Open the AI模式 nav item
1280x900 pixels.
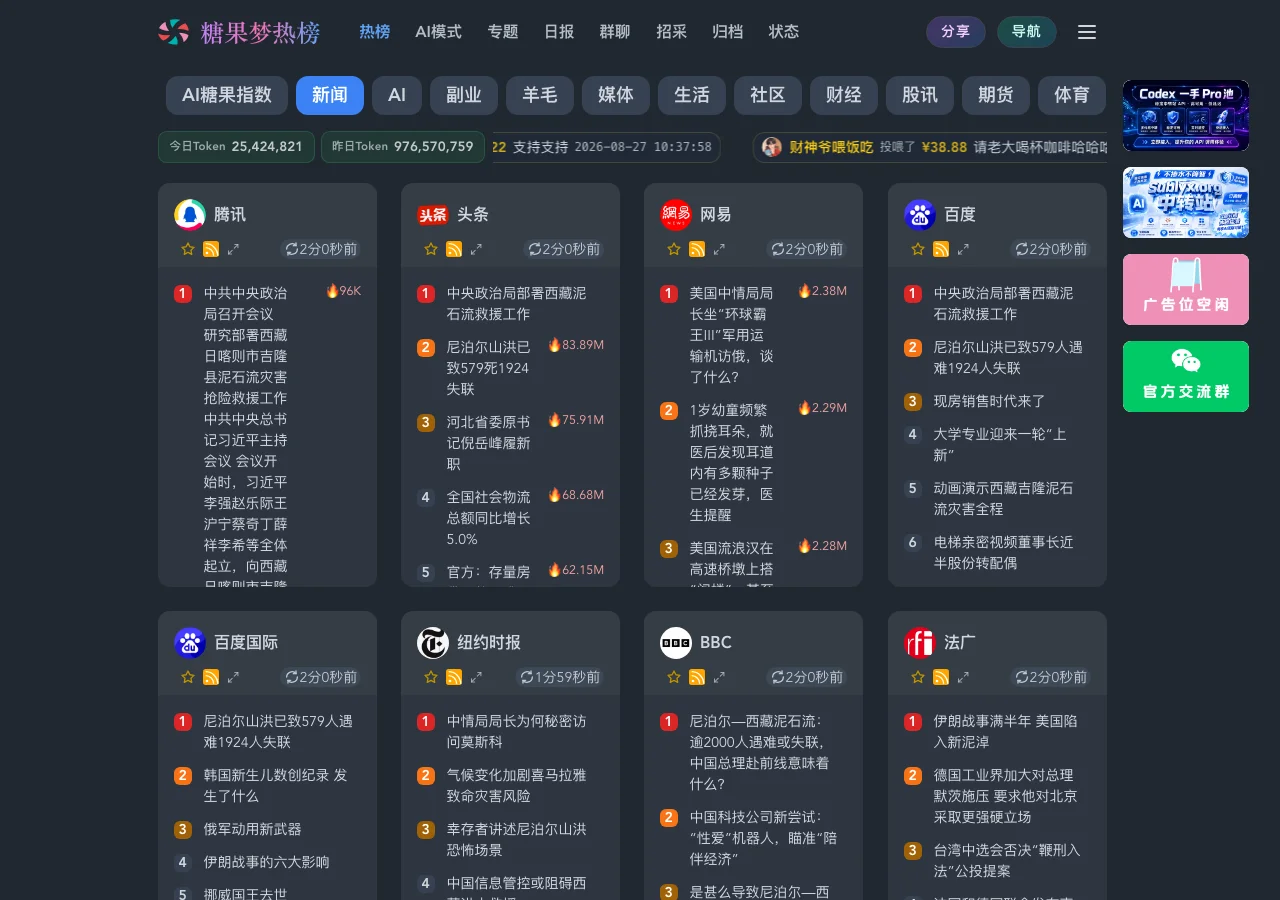[x=438, y=32]
